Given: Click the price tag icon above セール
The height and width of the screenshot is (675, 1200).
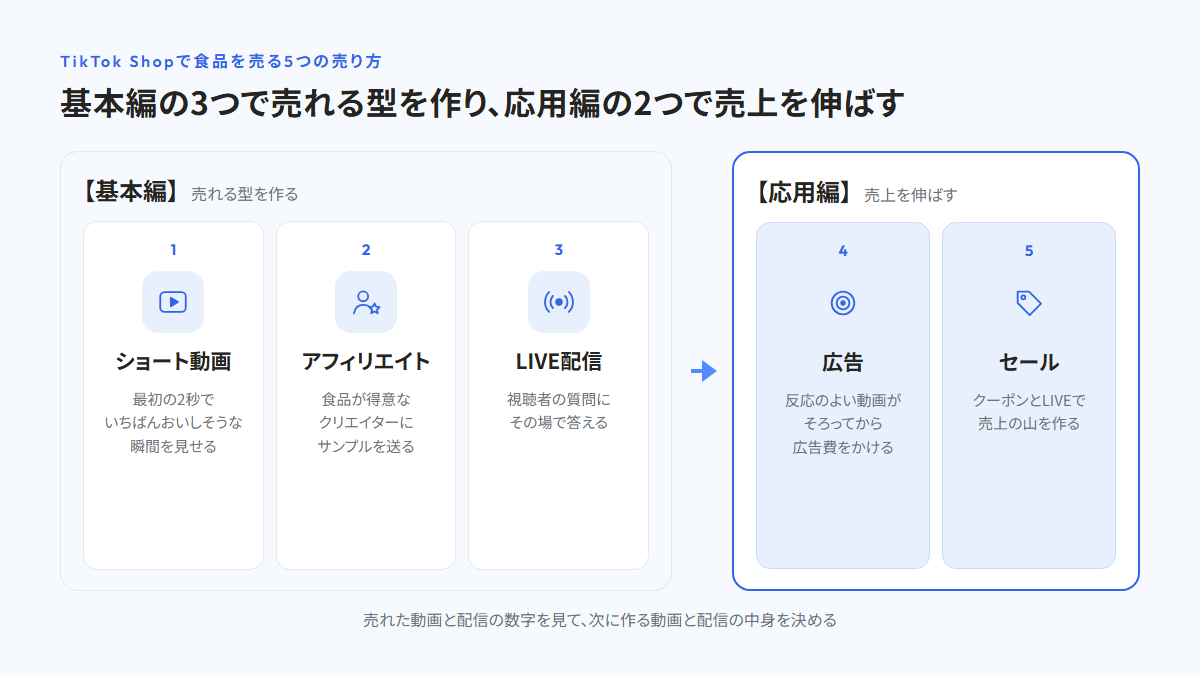Looking at the screenshot, I should point(1029,302).
